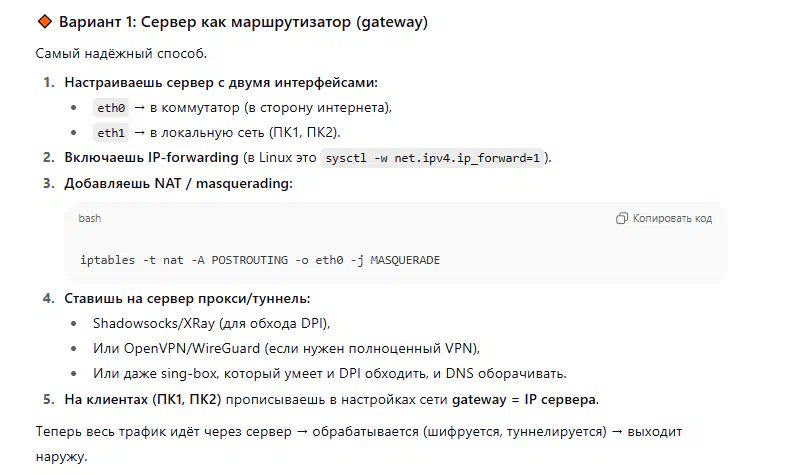Image resolution: width=791 pixels, height=475 pixels.
Task: Click step "Ставишь на сервер прокси/туннель"
Action: 187,298
